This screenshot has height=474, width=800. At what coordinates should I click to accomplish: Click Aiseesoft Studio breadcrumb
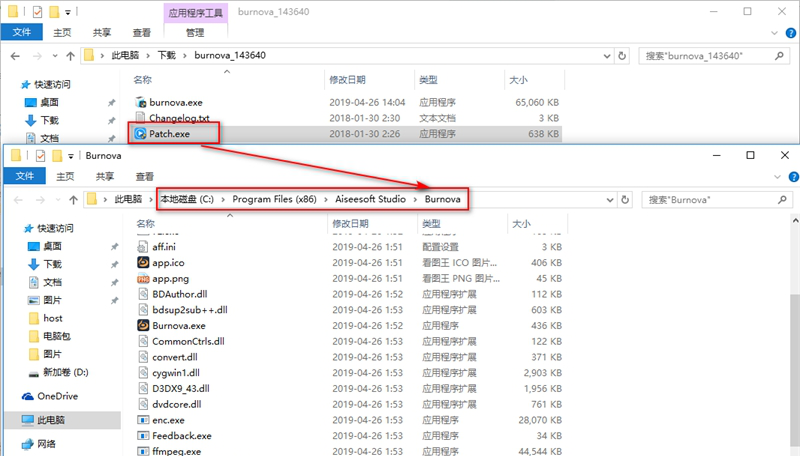click(370, 199)
